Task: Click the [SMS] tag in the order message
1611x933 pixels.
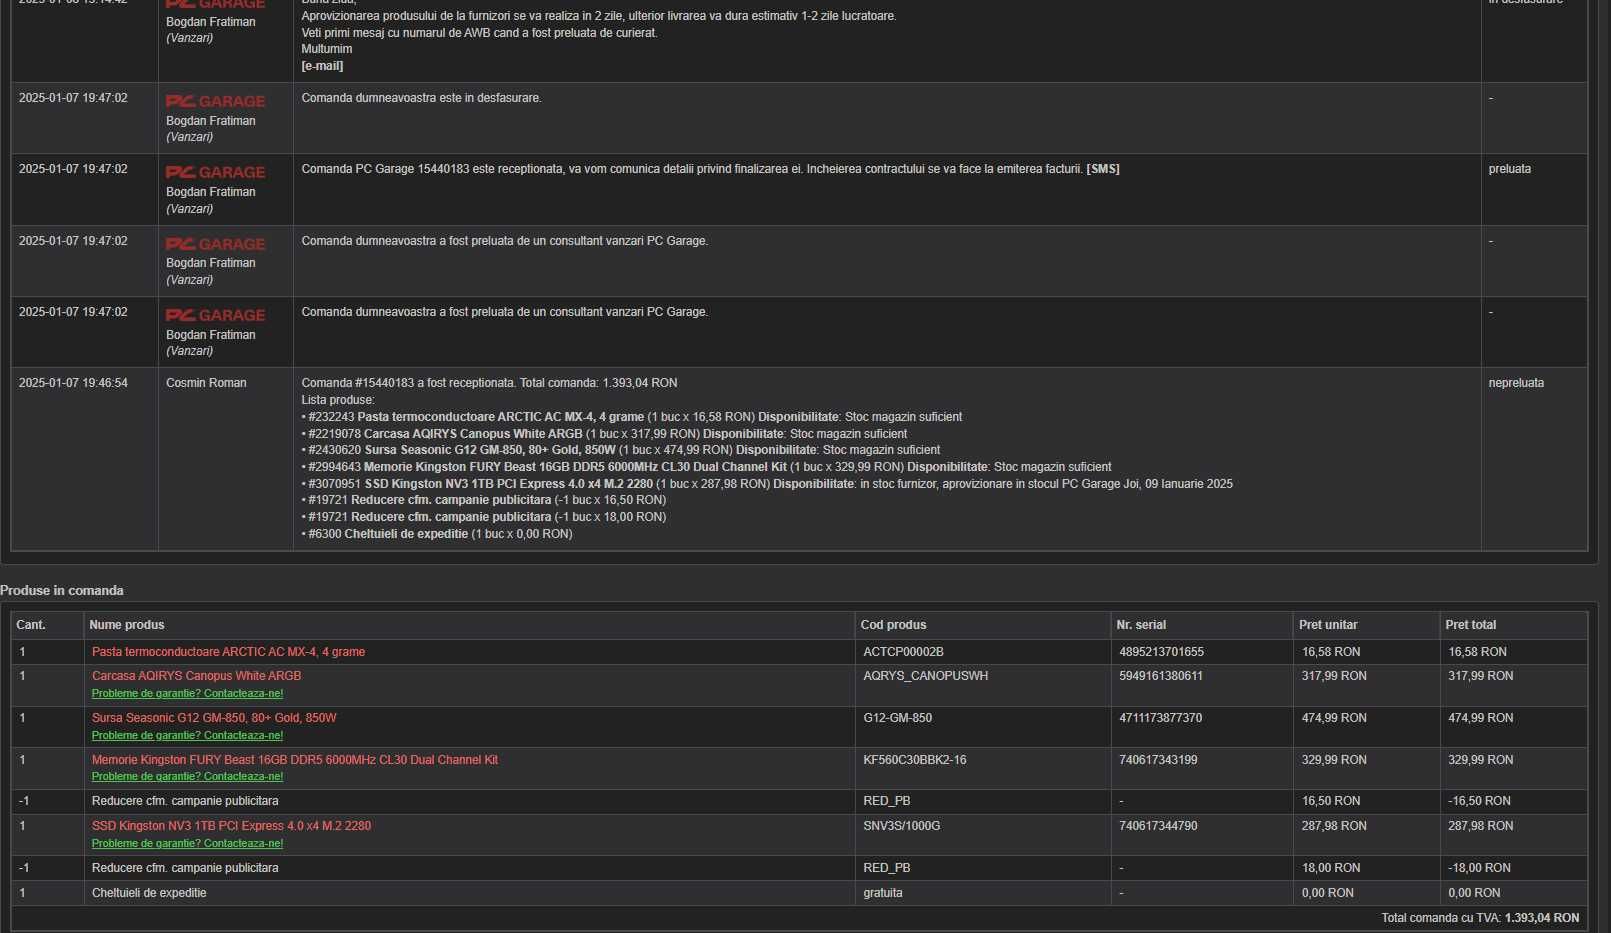Action: pyautogui.click(x=1103, y=169)
